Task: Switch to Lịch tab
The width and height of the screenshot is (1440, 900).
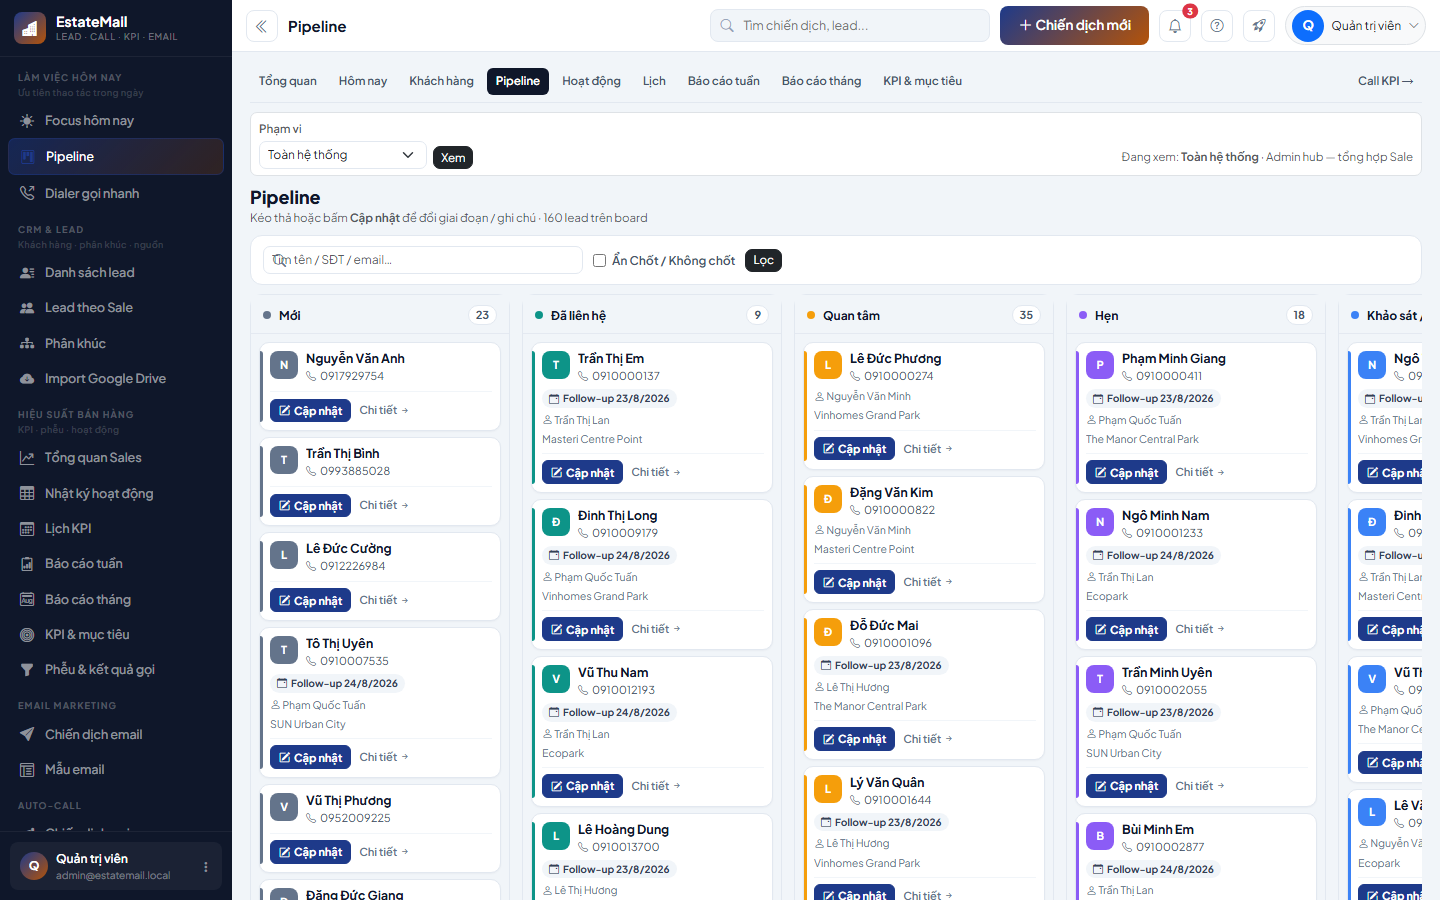Action: pyautogui.click(x=654, y=81)
